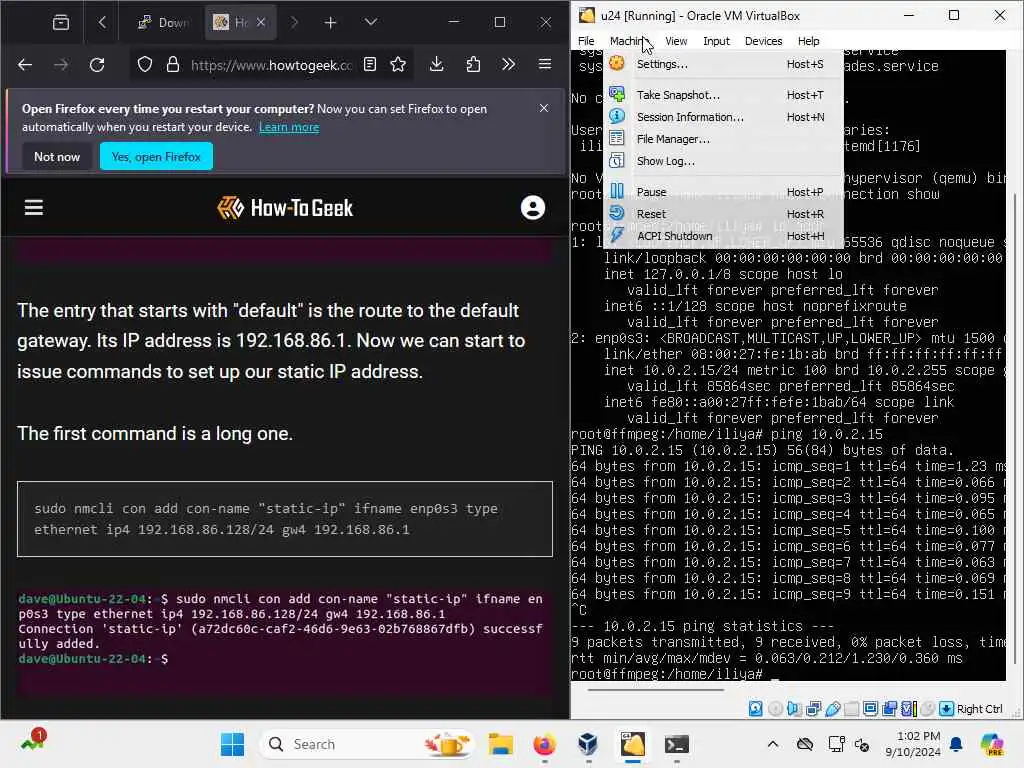
Task: Click the VirtualBox keyboard capture arrow icon
Action: pos(946,709)
